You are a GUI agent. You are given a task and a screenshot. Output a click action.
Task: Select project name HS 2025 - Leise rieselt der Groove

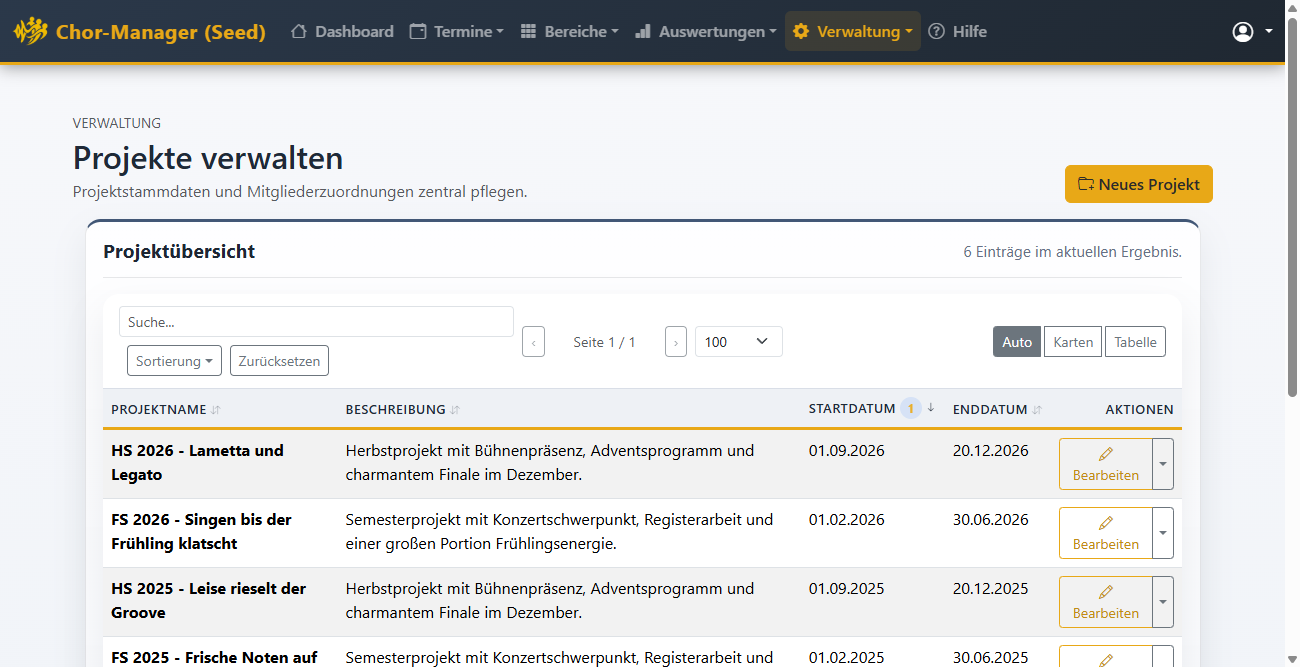pyautogui.click(x=208, y=601)
